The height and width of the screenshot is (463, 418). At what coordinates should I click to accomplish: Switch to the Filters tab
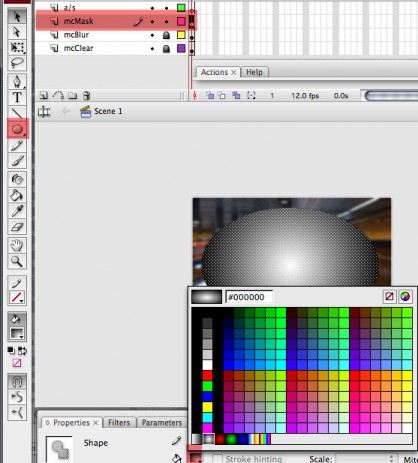(x=119, y=423)
